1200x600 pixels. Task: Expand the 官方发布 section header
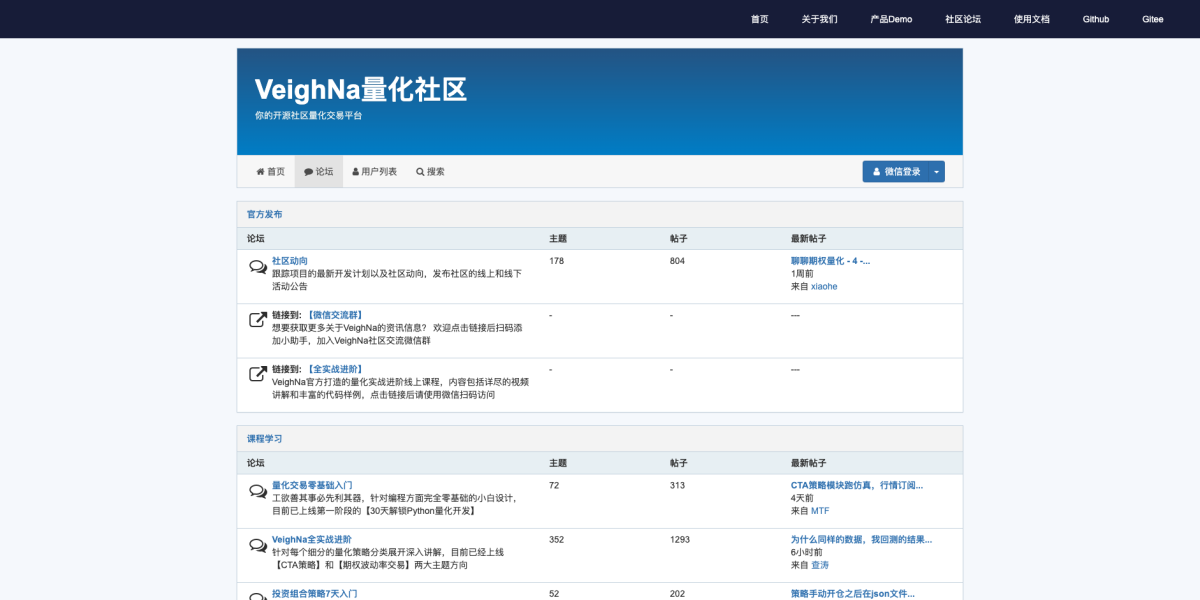263,213
